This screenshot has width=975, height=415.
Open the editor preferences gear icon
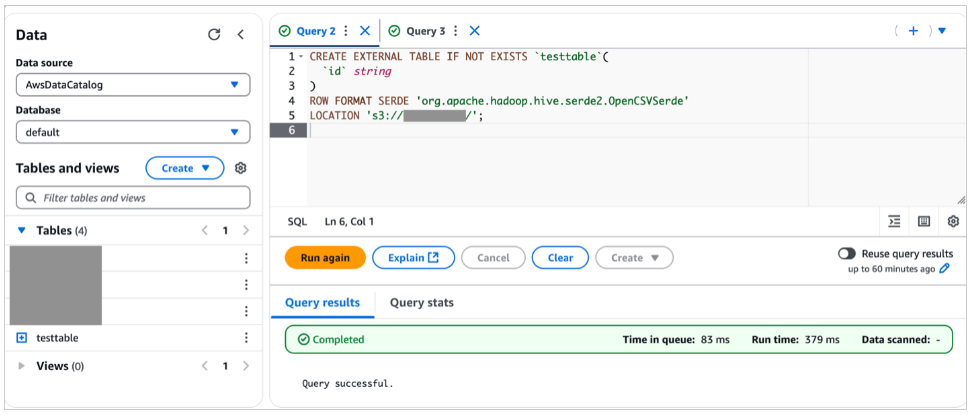[953, 221]
